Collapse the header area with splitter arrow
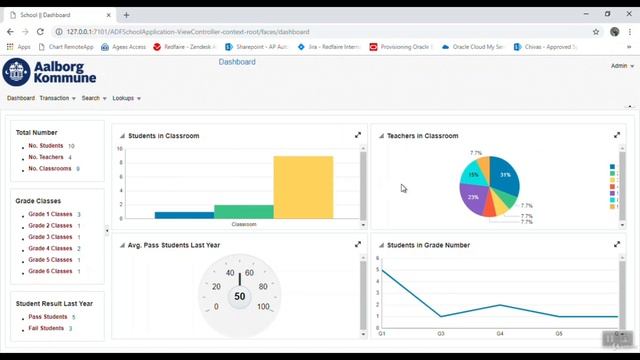The height and width of the screenshot is (360, 640). point(630,107)
